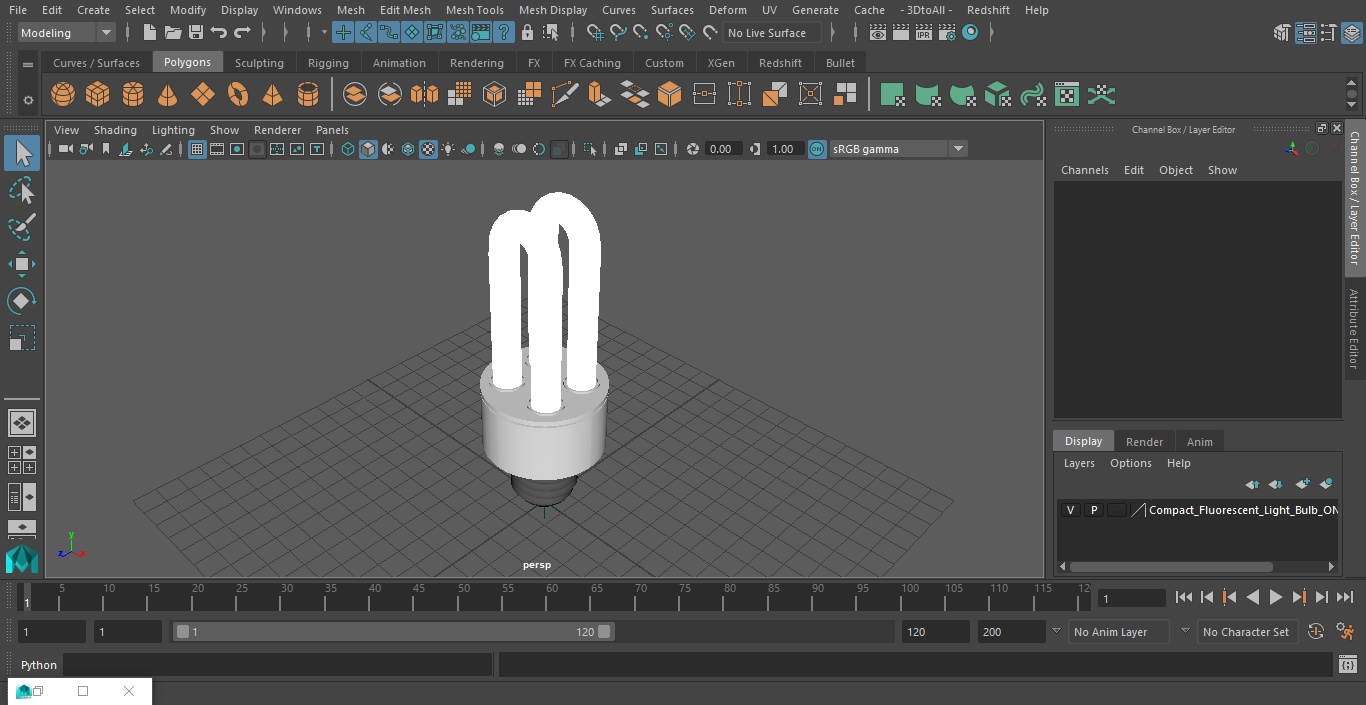Toggle isolate select viewport icon
Viewport: 1366px width, 705px height.
590,149
